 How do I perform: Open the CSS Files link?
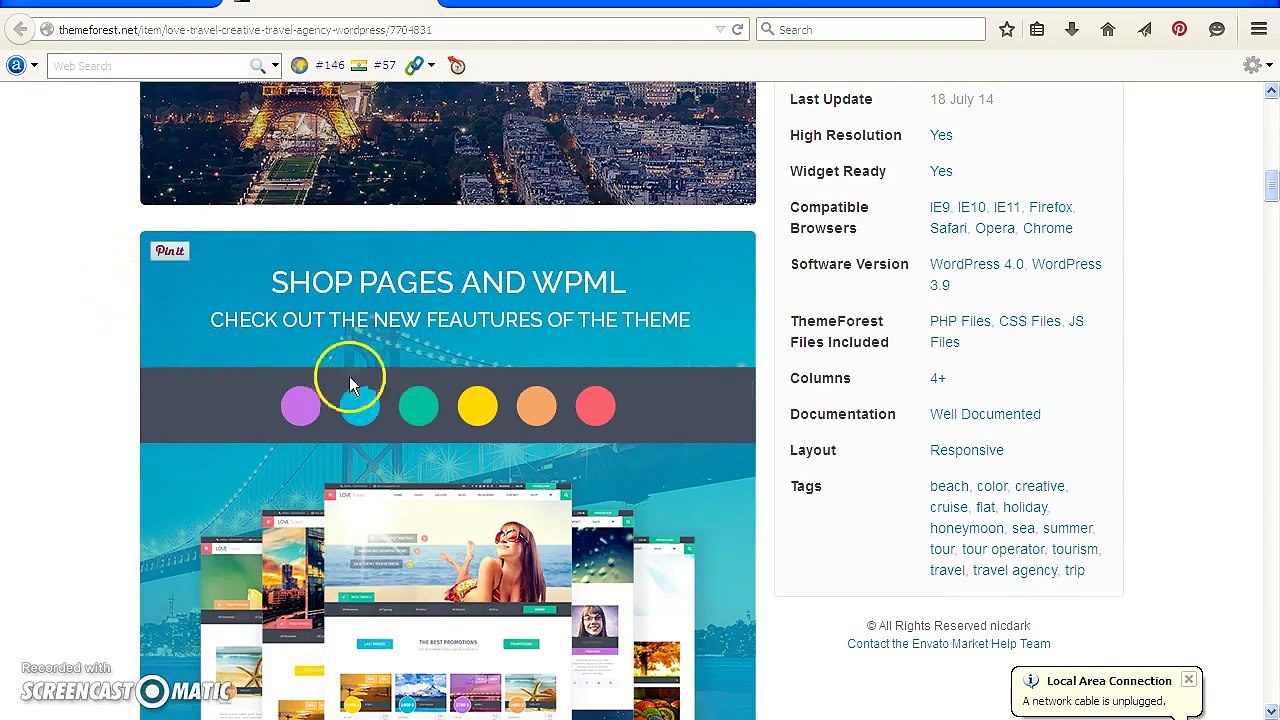(x=1030, y=321)
